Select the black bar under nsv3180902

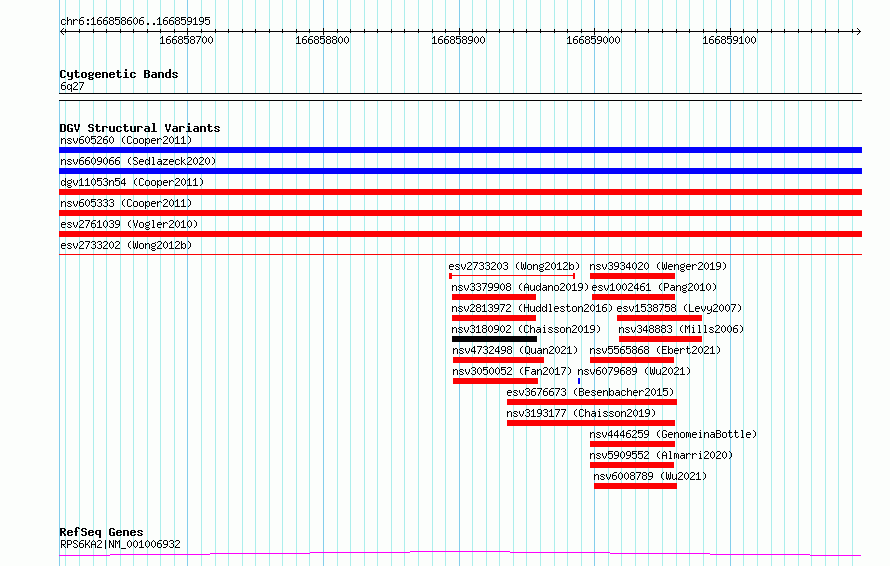pyautogui.click(x=494, y=339)
